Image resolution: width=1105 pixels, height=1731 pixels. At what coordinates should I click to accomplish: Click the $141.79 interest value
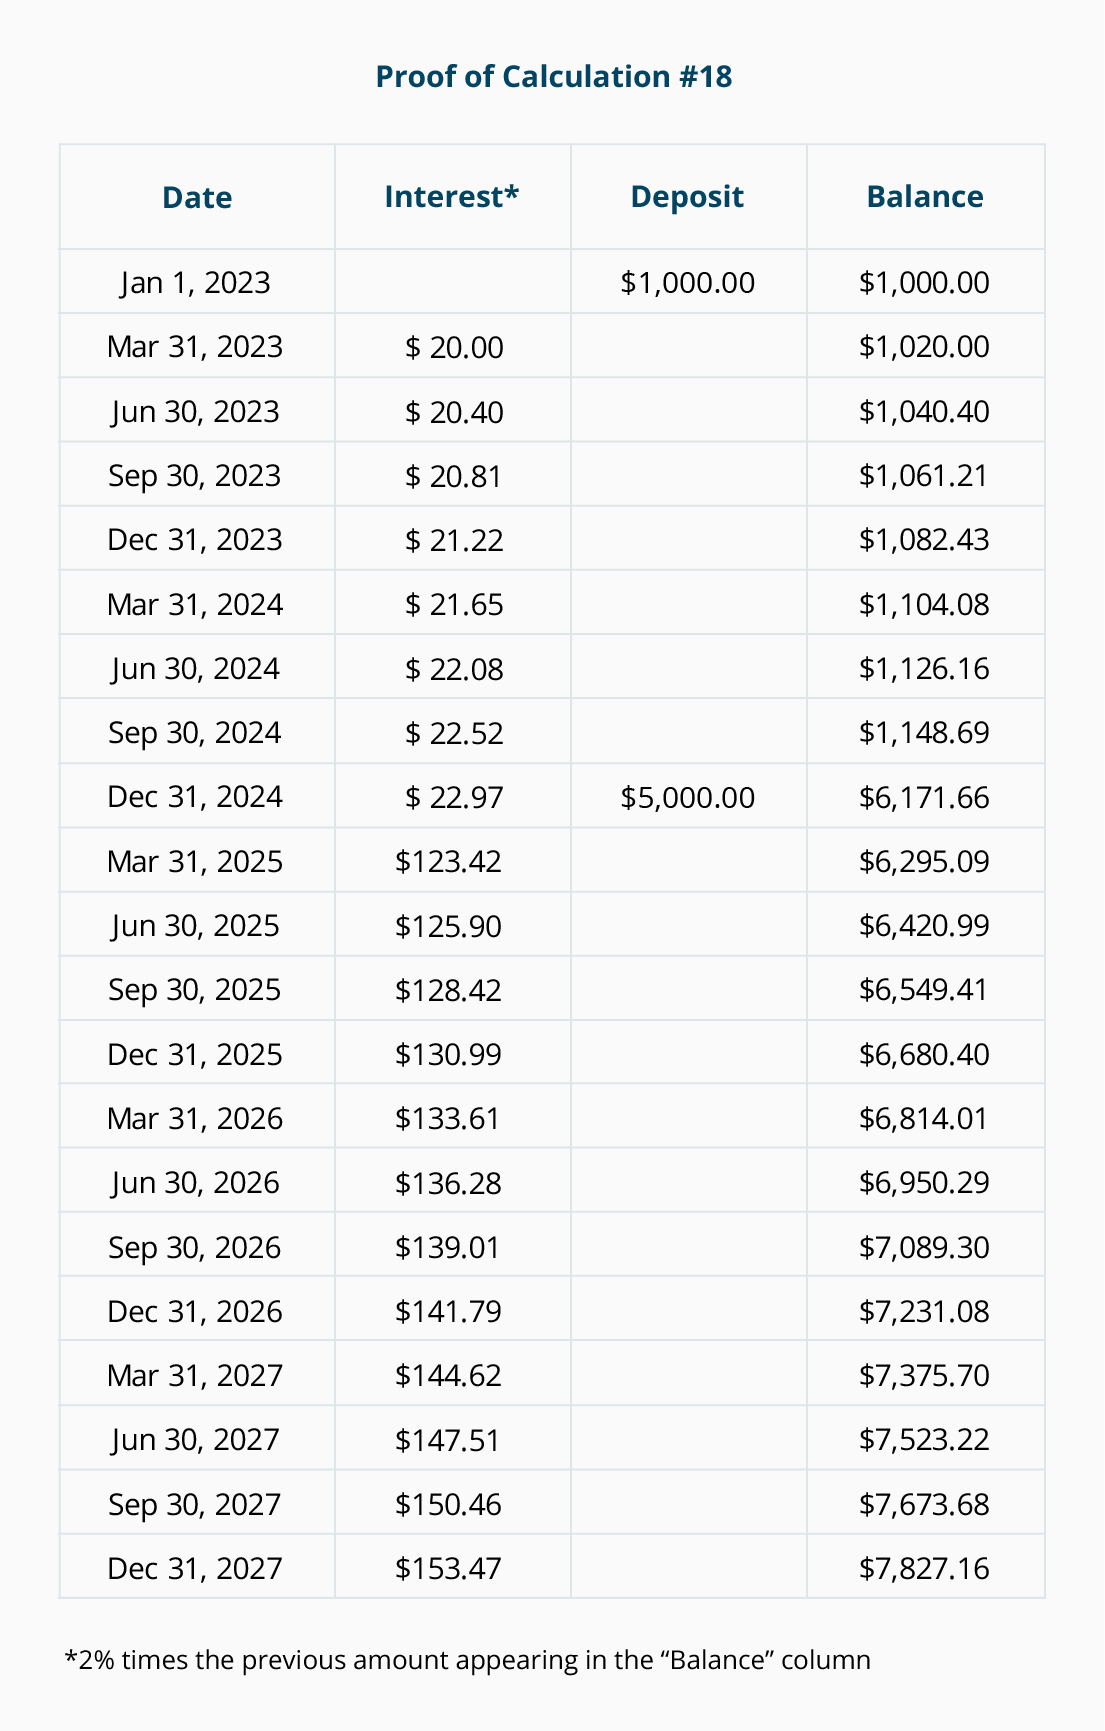[448, 1311]
